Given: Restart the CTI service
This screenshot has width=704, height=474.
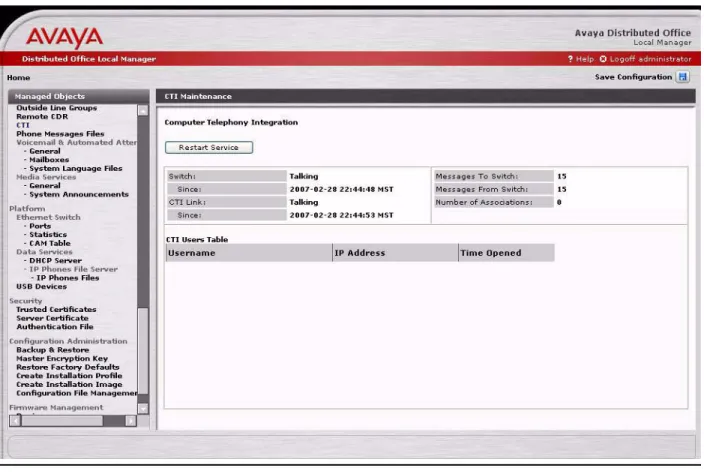Looking at the screenshot, I should pyautogui.click(x=209, y=147).
